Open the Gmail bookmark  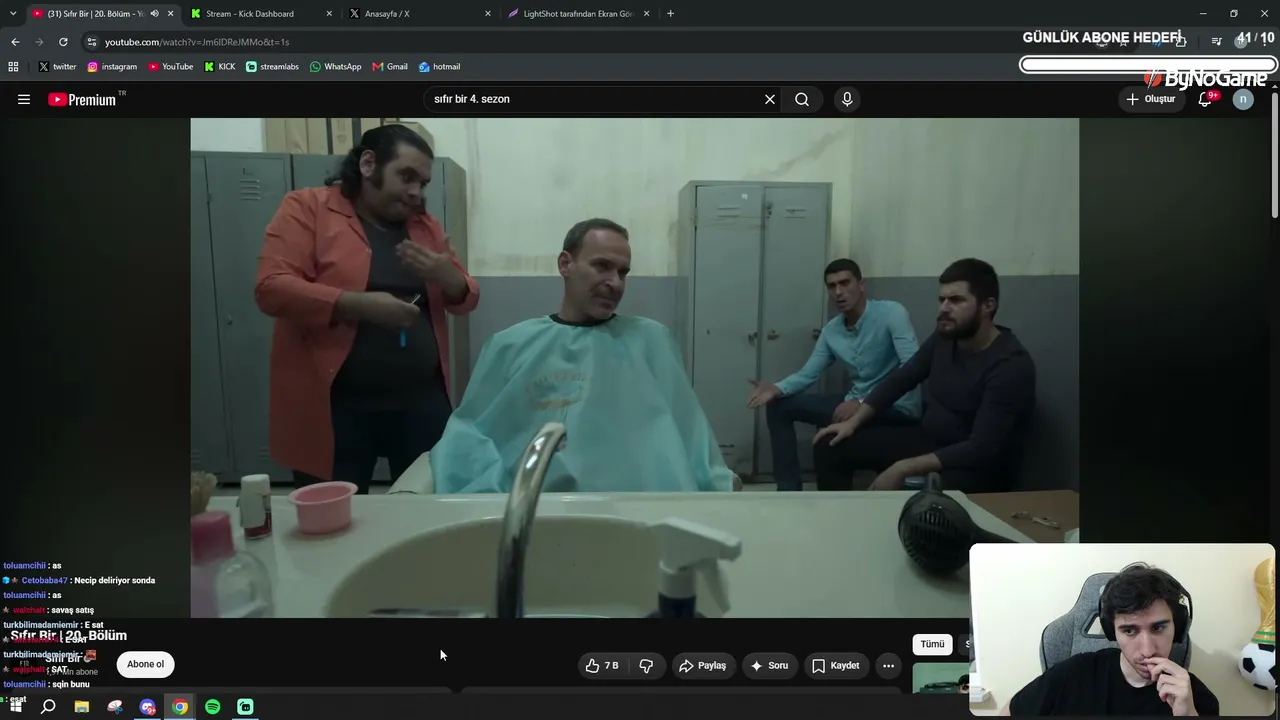pos(390,67)
